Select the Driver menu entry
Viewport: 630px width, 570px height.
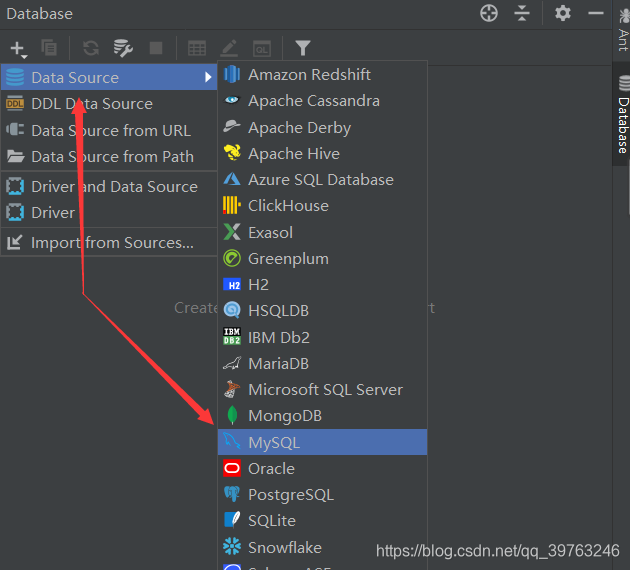click(109, 212)
